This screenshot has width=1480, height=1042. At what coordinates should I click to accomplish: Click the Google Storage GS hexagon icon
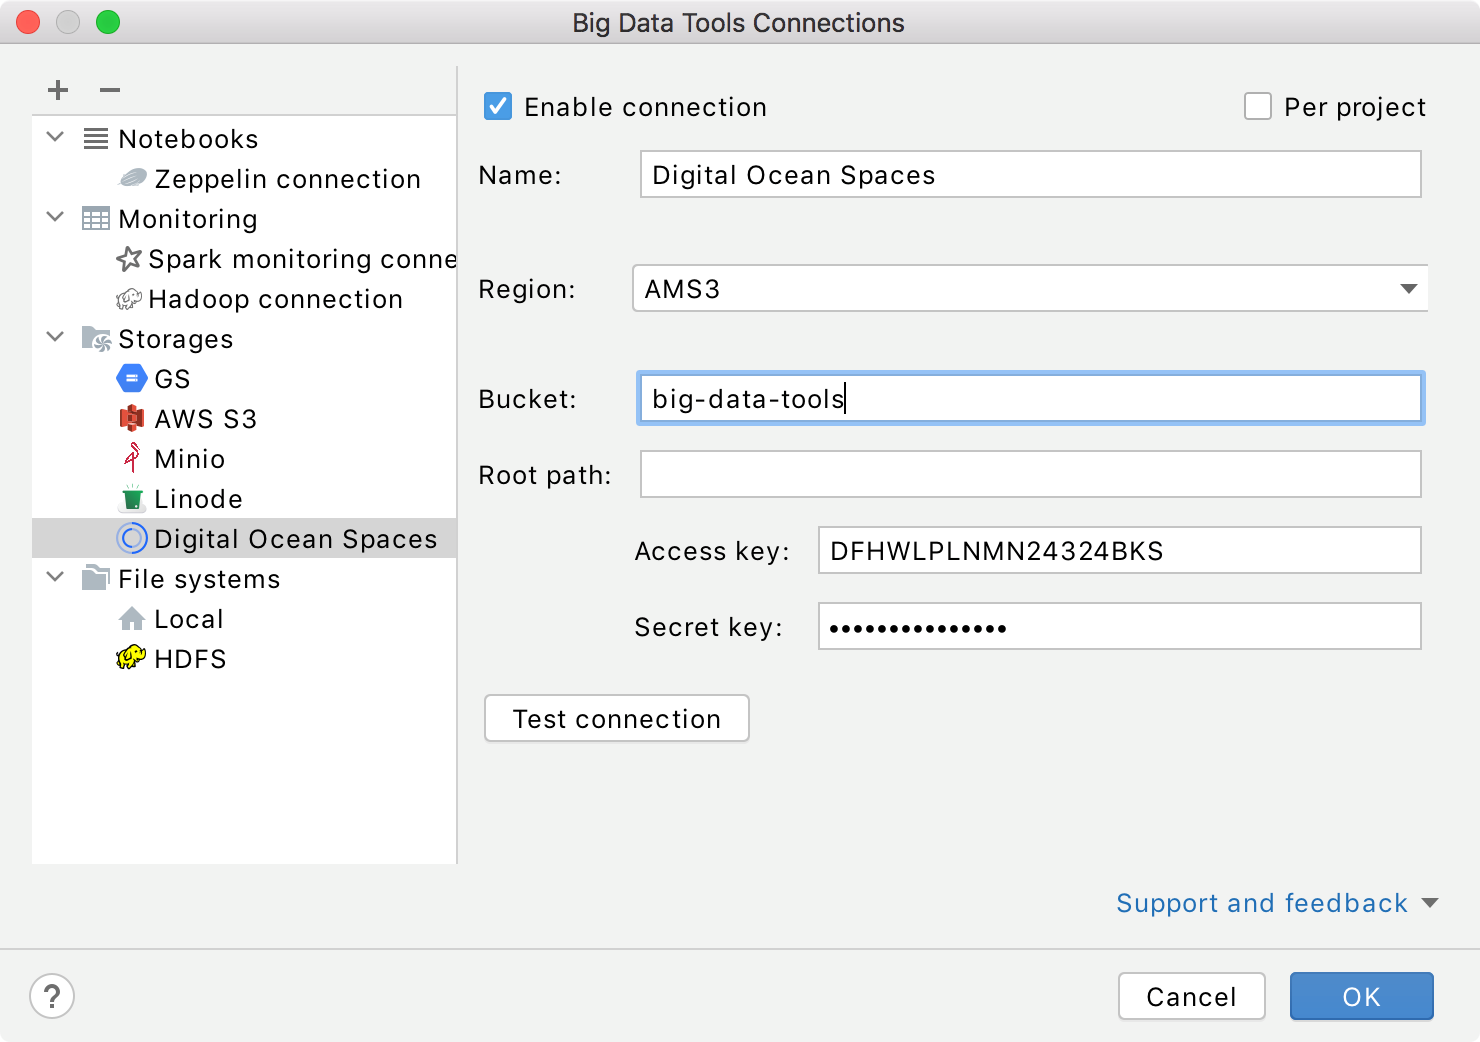click(x=132, y=379)
